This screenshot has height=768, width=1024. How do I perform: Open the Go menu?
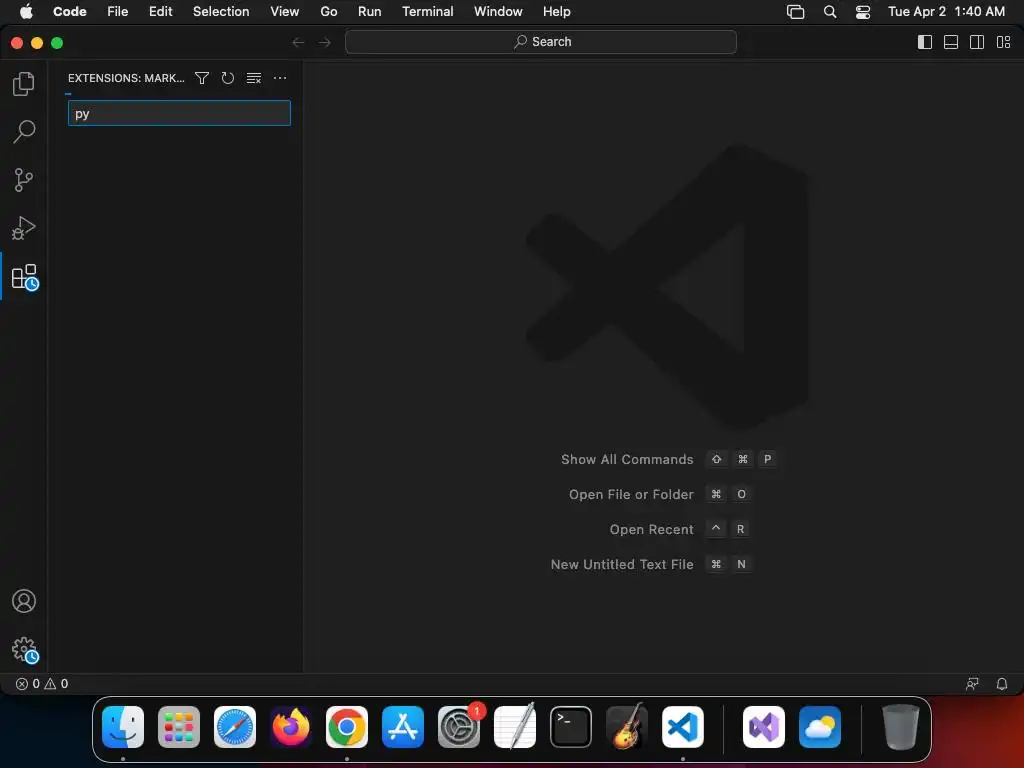click(328, 12)
